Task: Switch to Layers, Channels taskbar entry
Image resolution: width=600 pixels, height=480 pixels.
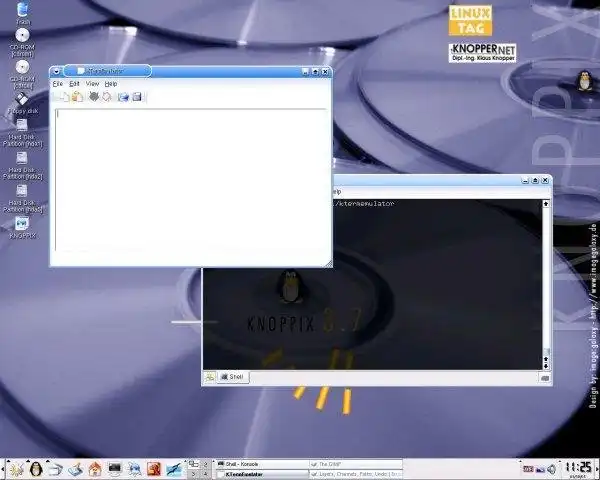Action: click(x=356, y=474)
